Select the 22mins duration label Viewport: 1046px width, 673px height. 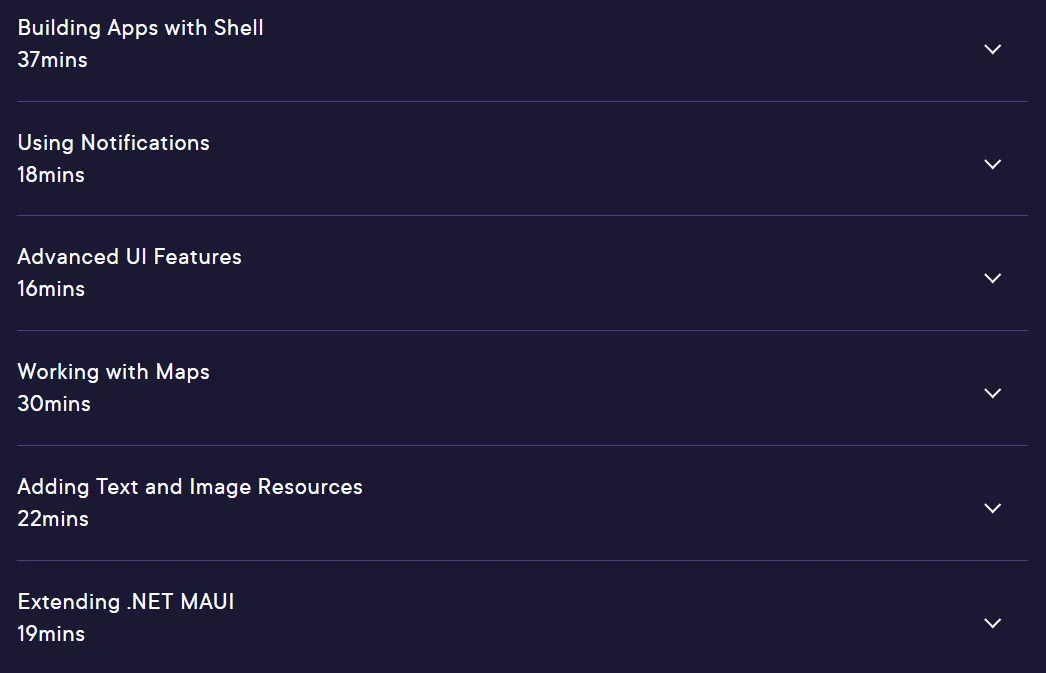[x=53, y=519]
